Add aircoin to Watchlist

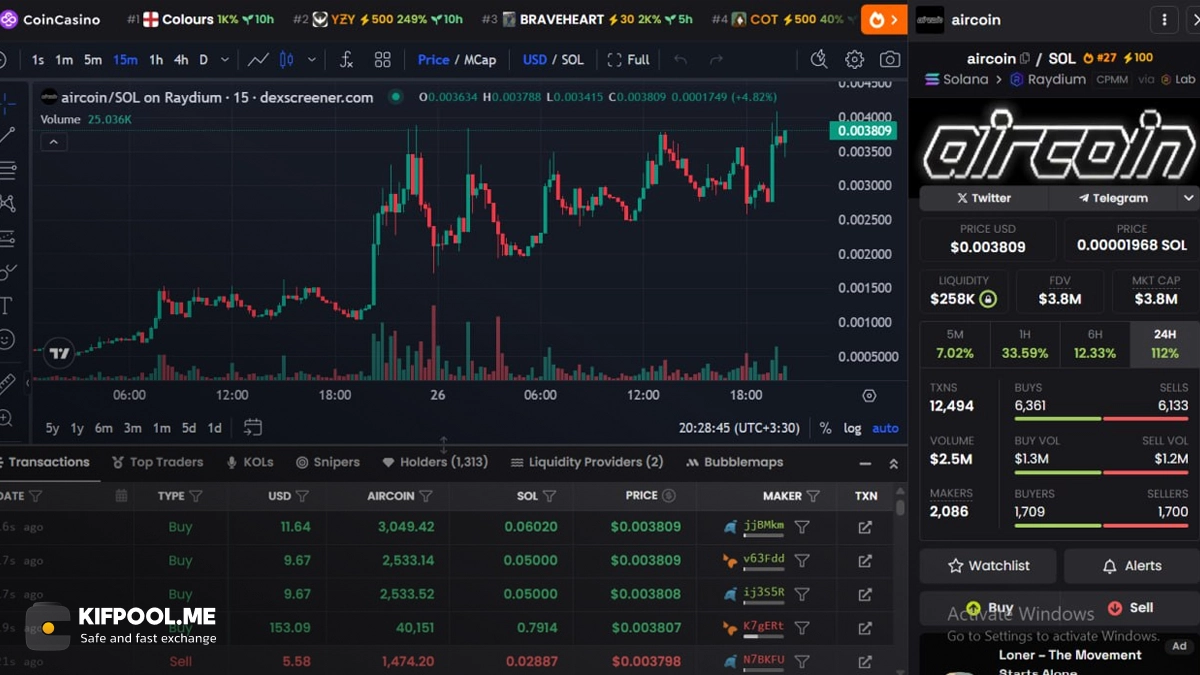coord(988,566)
